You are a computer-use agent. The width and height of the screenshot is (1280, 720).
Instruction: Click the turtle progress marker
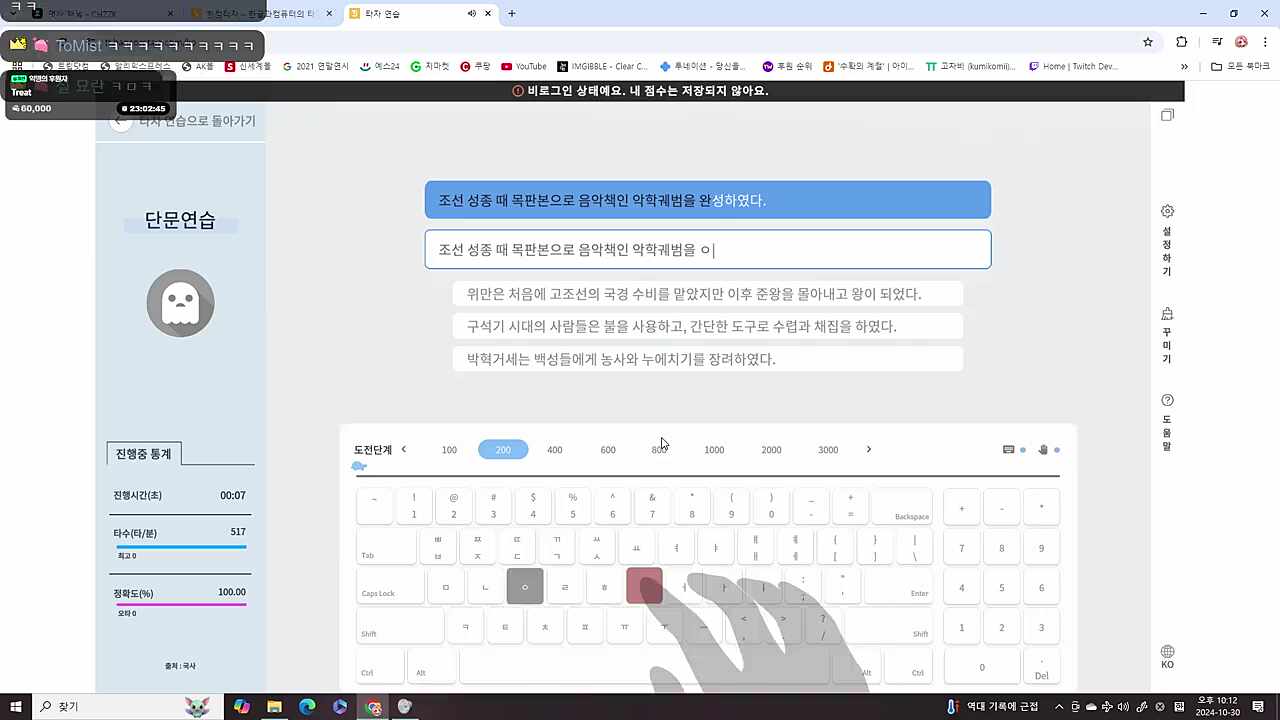[359, 466]
